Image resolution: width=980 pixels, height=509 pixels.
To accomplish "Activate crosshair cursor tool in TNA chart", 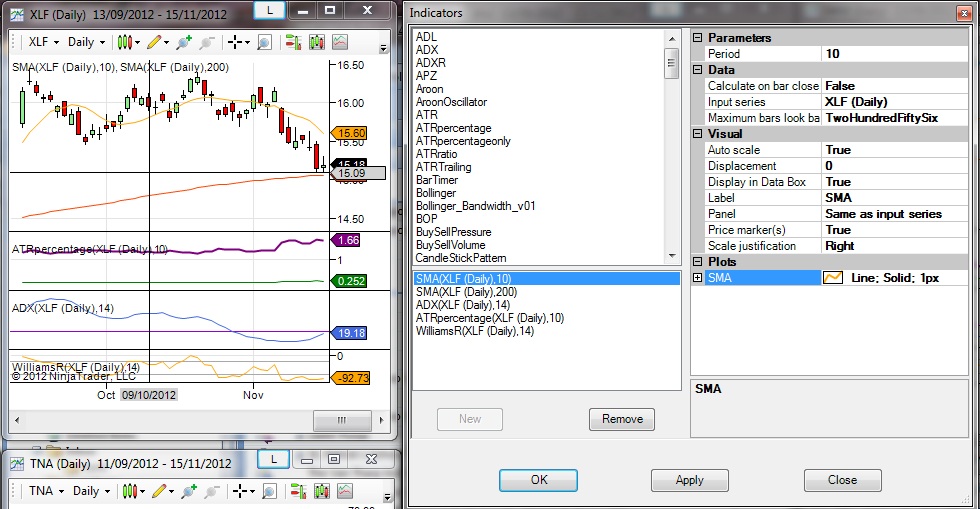I will (242, 491).
